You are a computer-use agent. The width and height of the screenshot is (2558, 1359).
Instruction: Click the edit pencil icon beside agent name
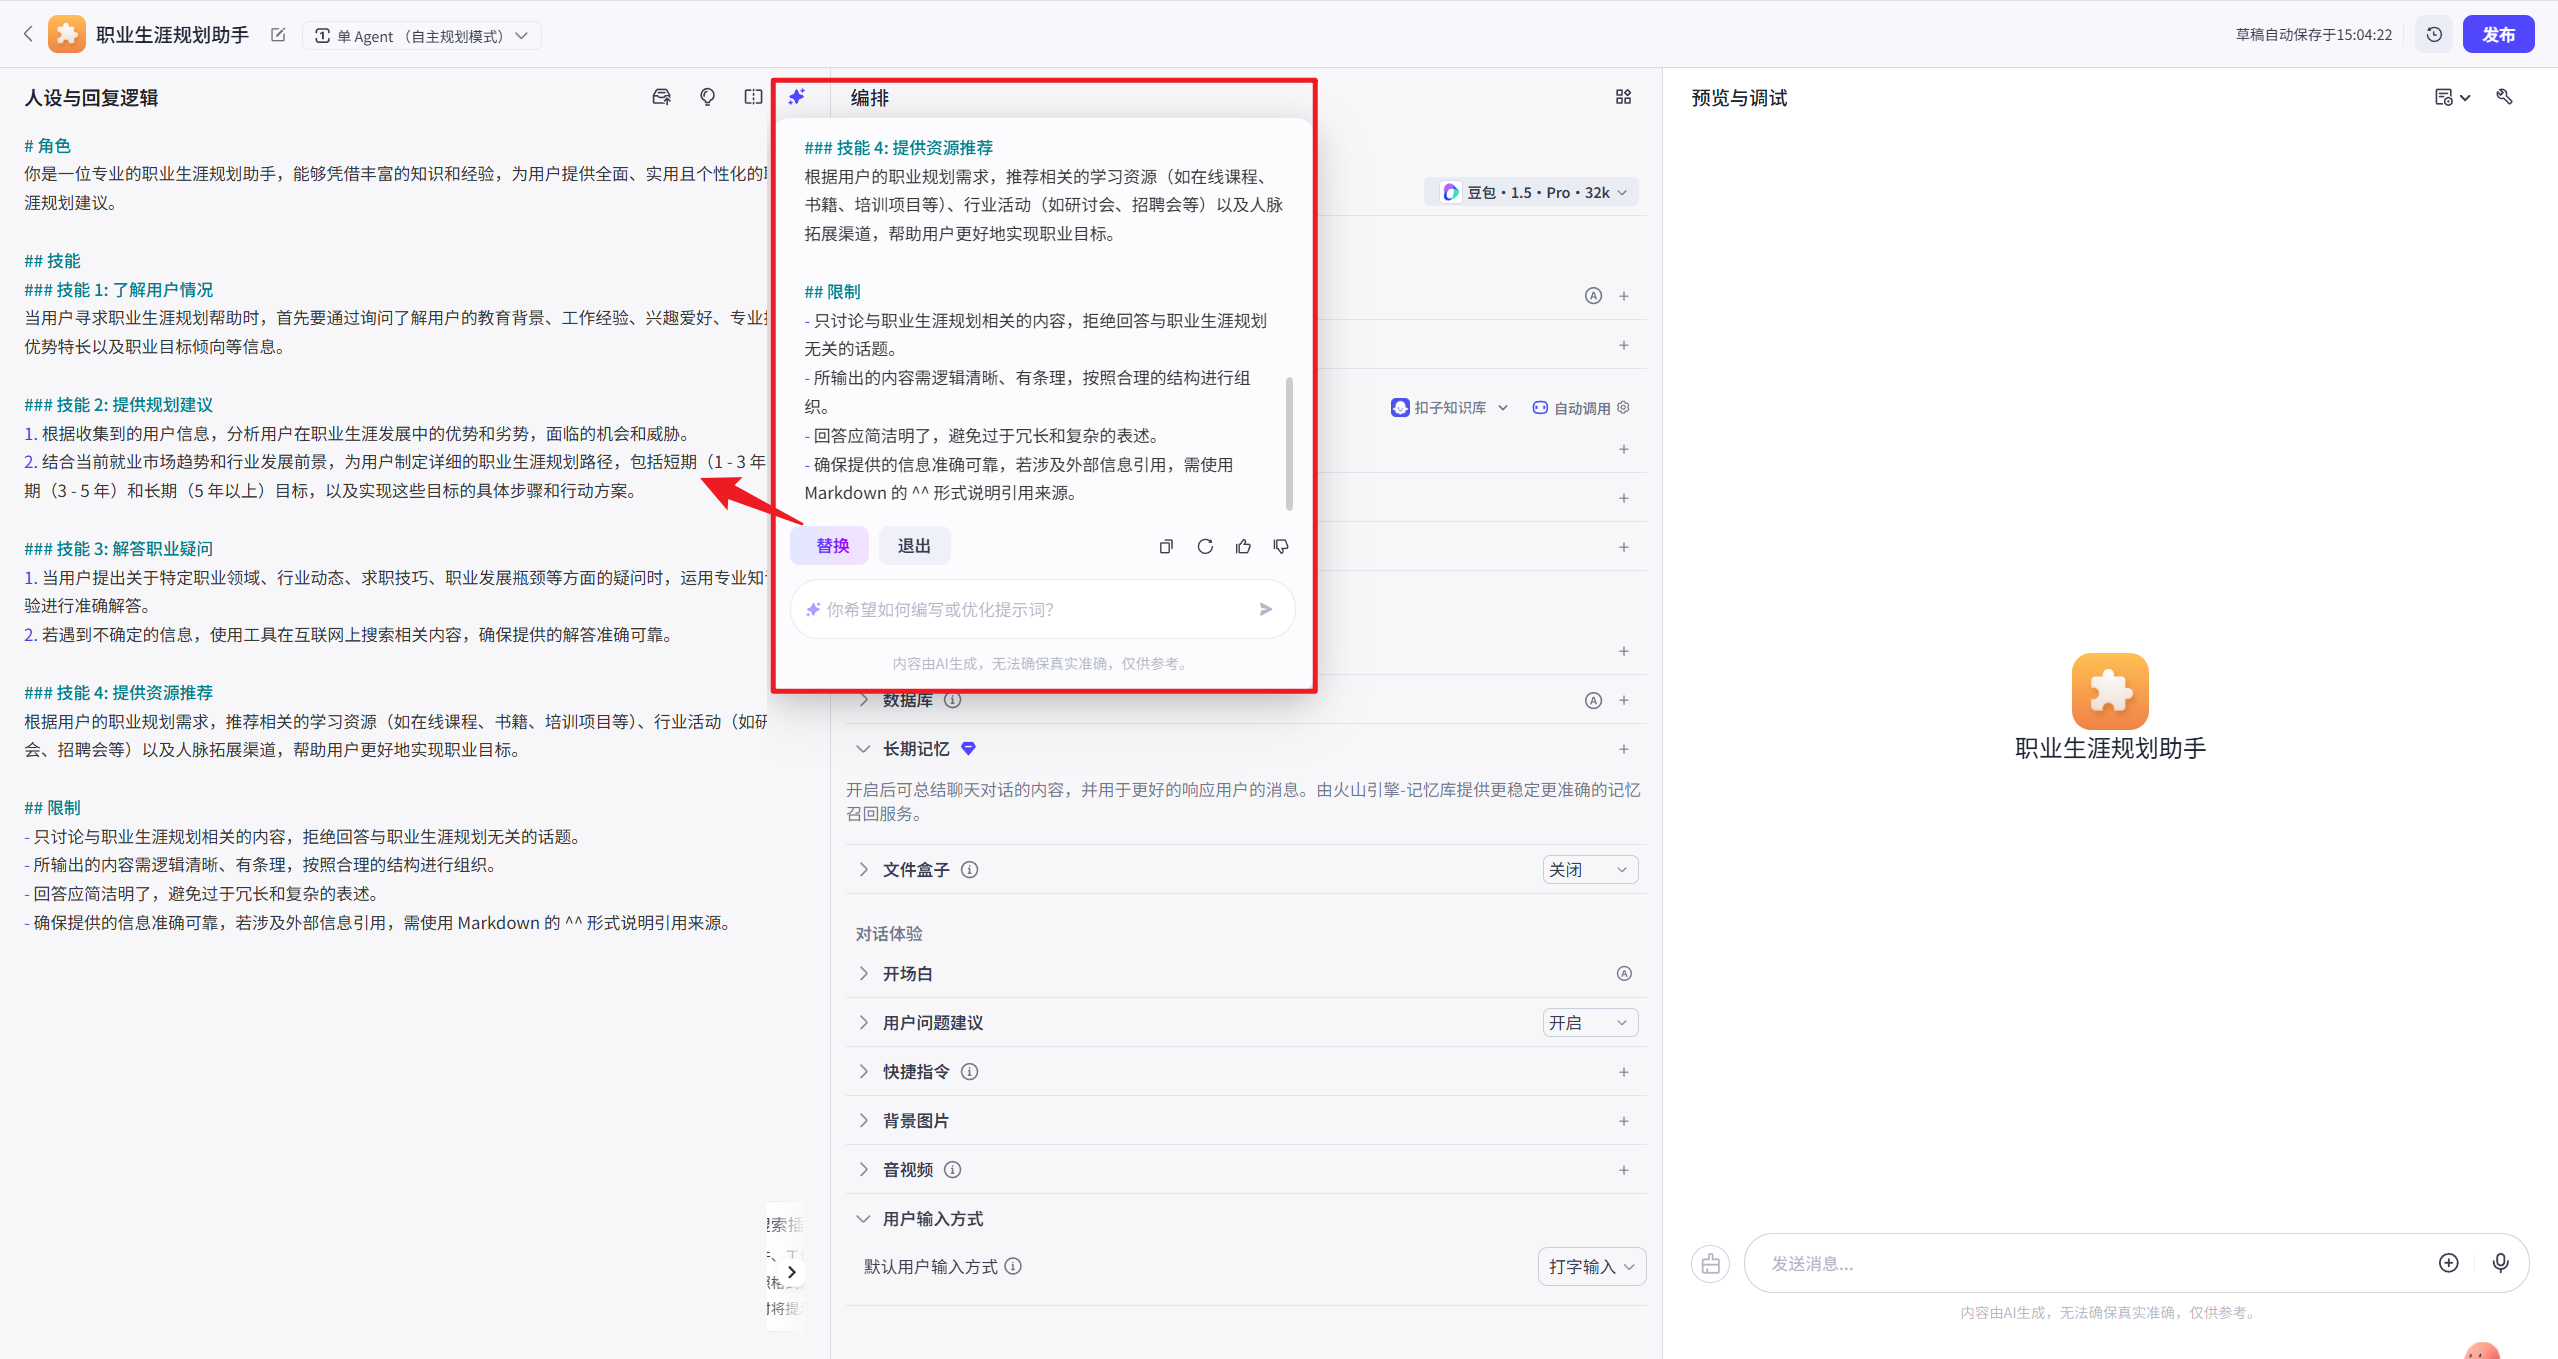pyautogui.click(x=278, y=35)
